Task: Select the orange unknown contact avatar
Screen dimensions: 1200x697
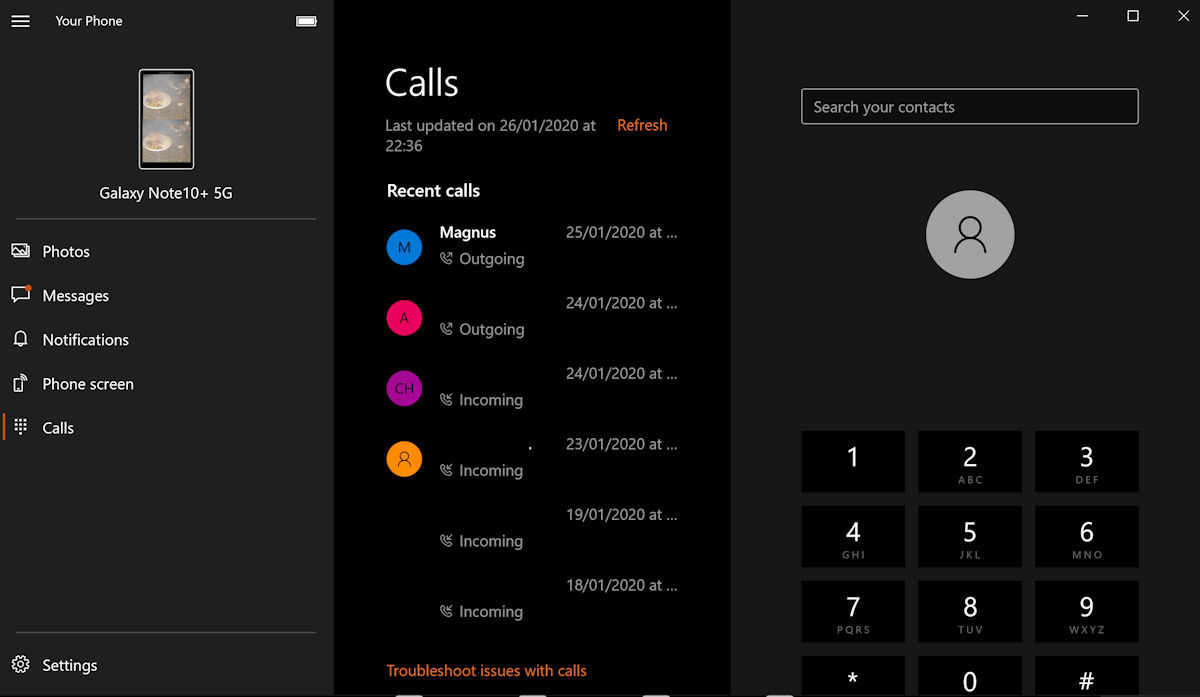Action: [404, 459]
